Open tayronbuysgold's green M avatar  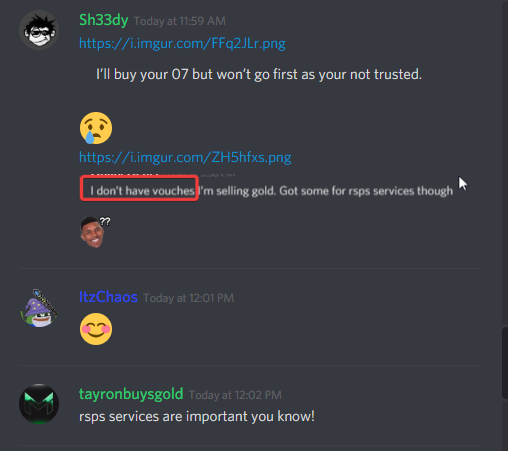coord(39,404)
